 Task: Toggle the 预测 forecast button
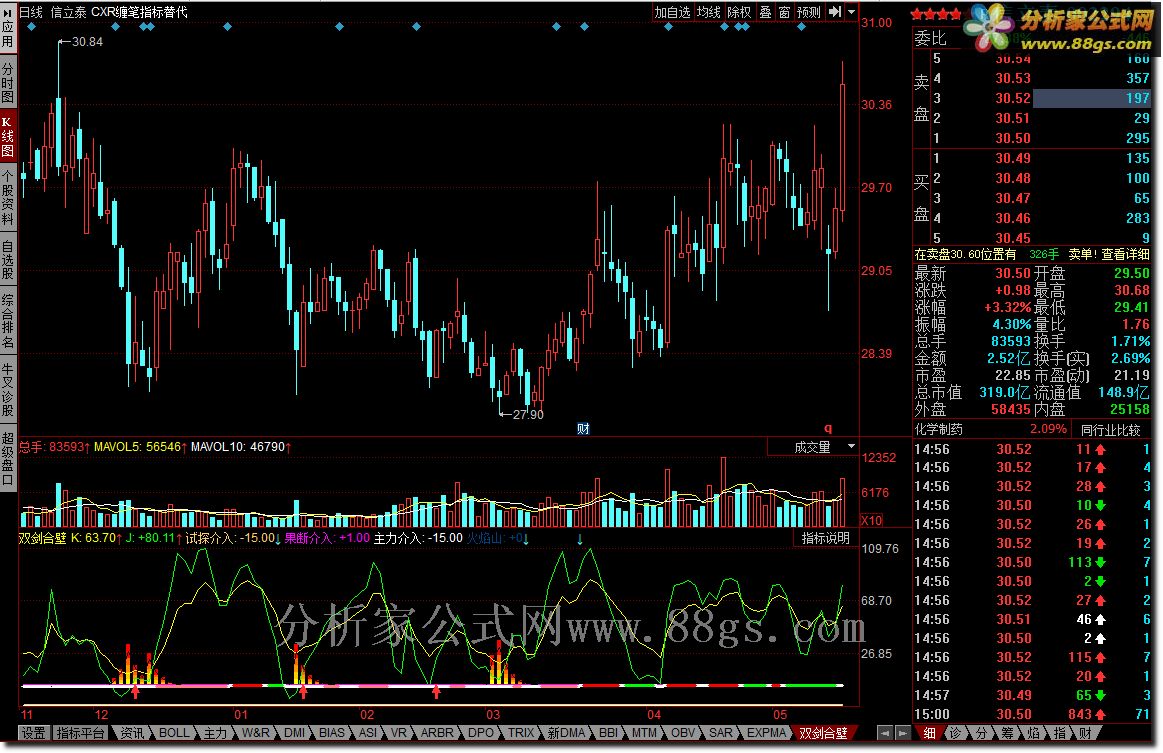pyautogui.click(x=808, y=12)
